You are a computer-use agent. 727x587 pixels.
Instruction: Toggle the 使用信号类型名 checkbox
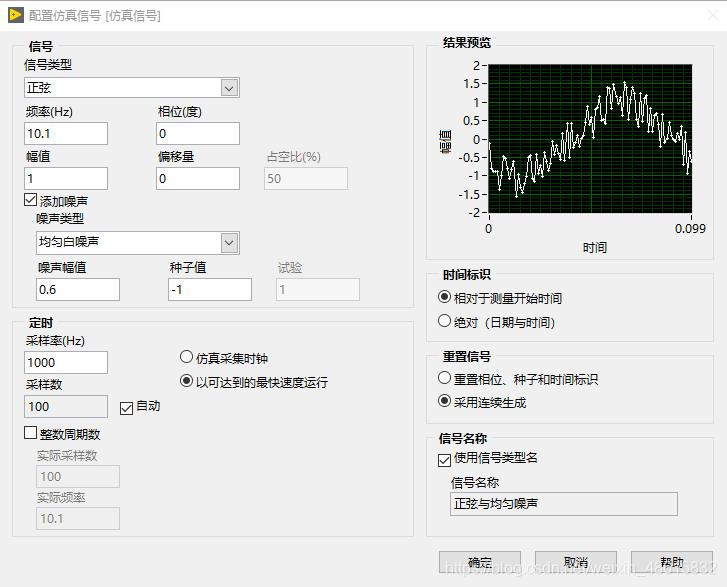click(x=444, y=460)
